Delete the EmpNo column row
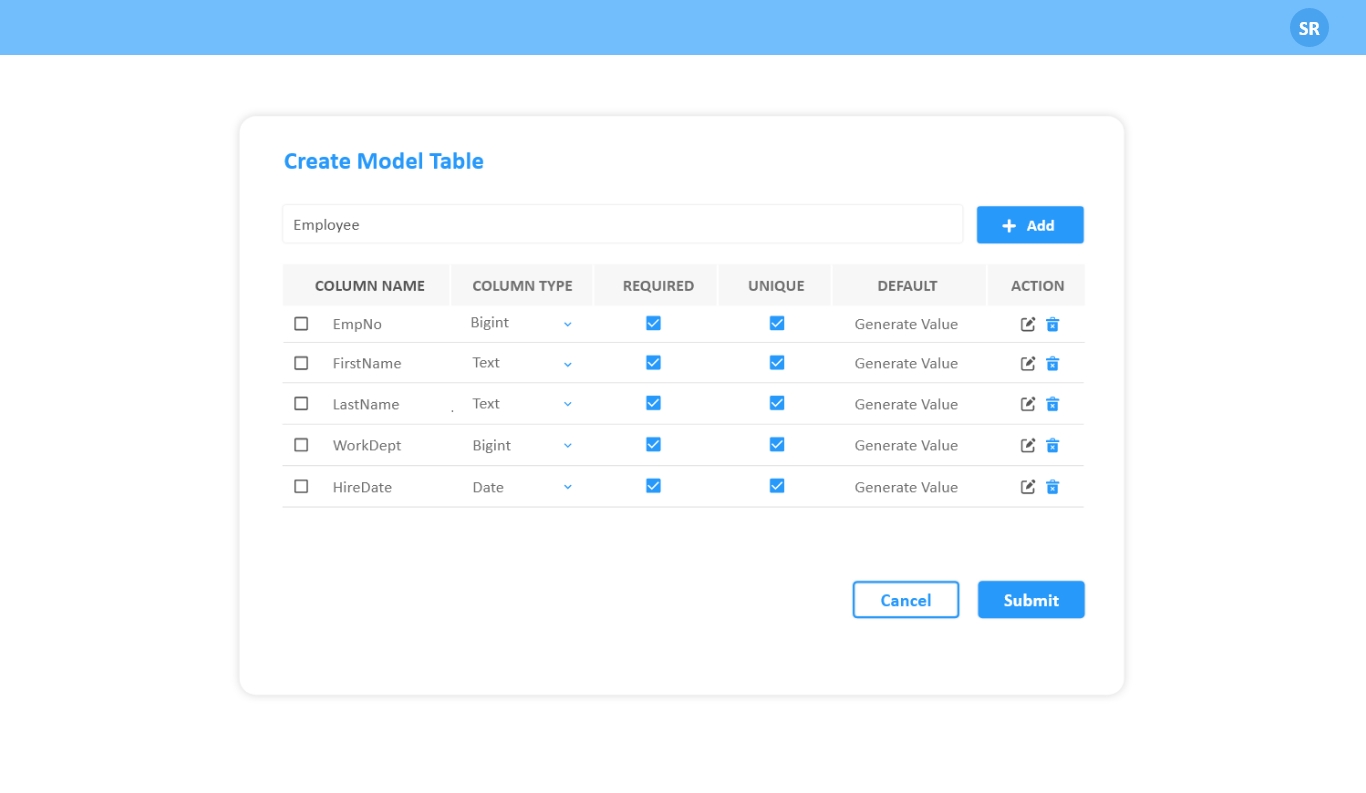Image resolution: width=1366 pixels, height=793 pixels. pyautogui.click(x=1052, y=324)
